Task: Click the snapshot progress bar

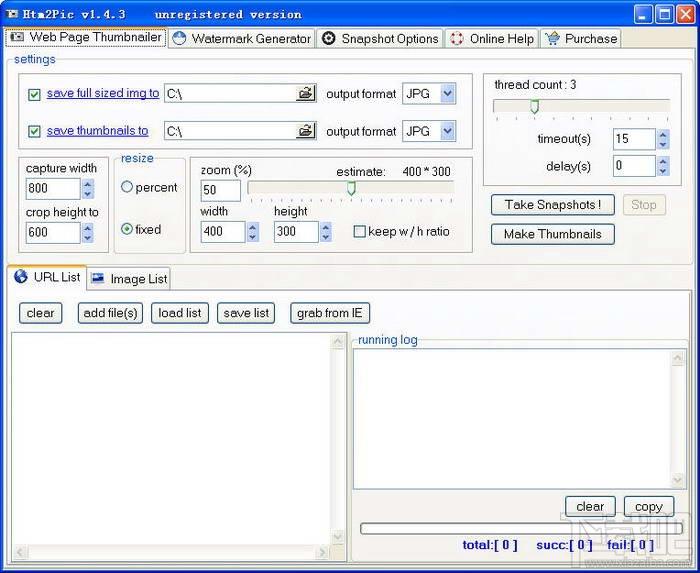Action: click(521, 528)
